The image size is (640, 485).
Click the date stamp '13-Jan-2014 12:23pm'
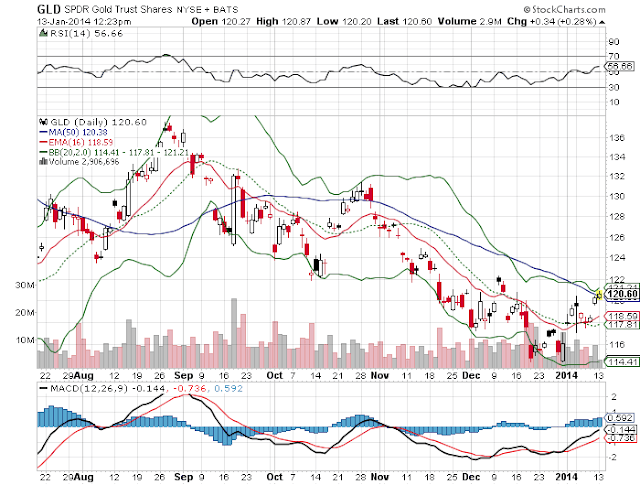tap(84, 21)
